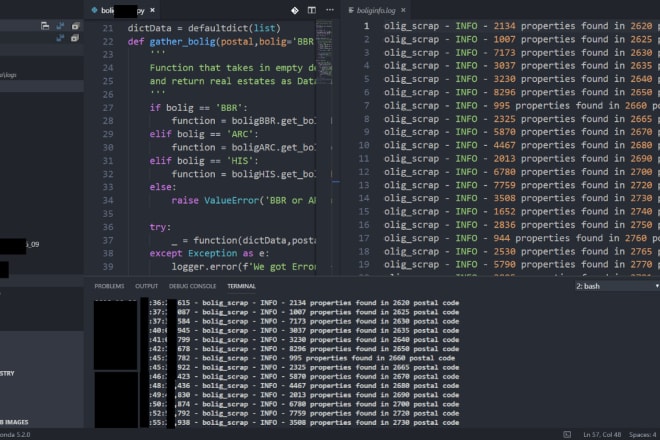Click terminal line with 6780 properties in 2700
Screen dimensions: 660x440
[x=304, y=404]
